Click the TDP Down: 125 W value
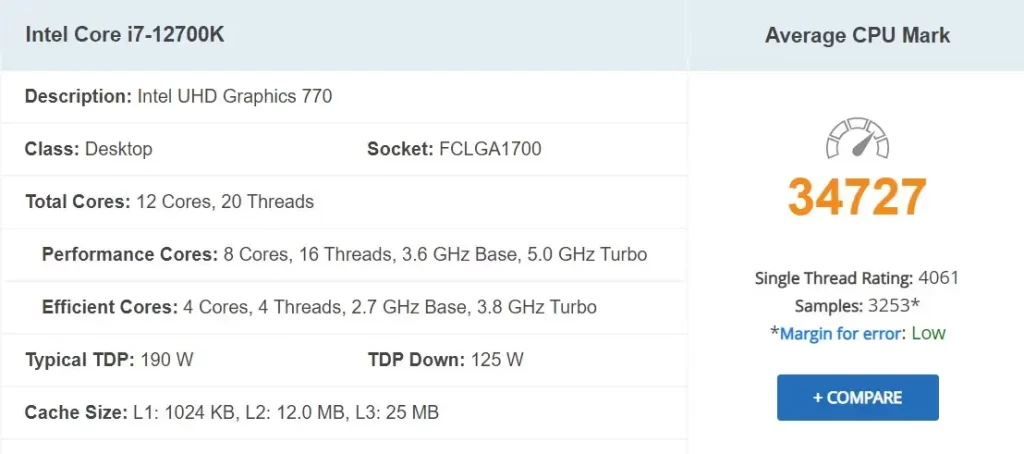Screen dimensions: 1024x454 pyautogui.click(x=445, y=359)
